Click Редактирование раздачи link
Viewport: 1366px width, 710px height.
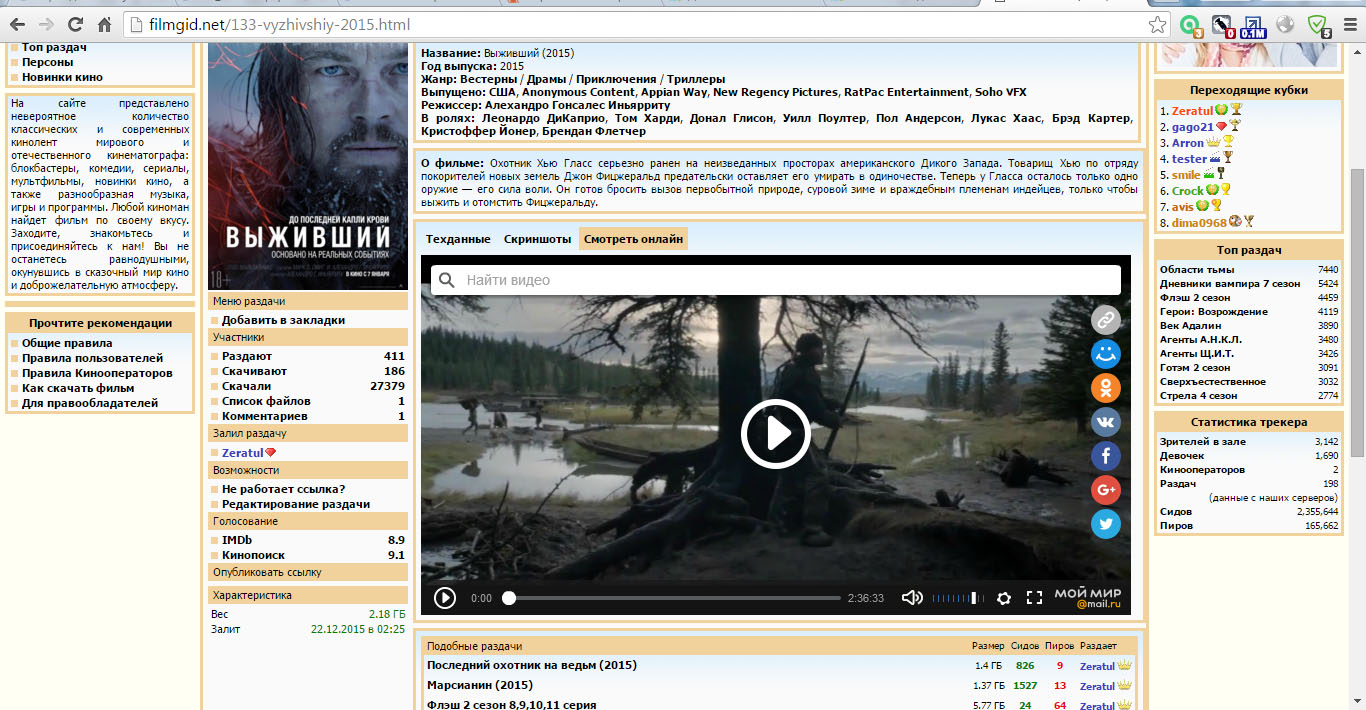(296, 504)
